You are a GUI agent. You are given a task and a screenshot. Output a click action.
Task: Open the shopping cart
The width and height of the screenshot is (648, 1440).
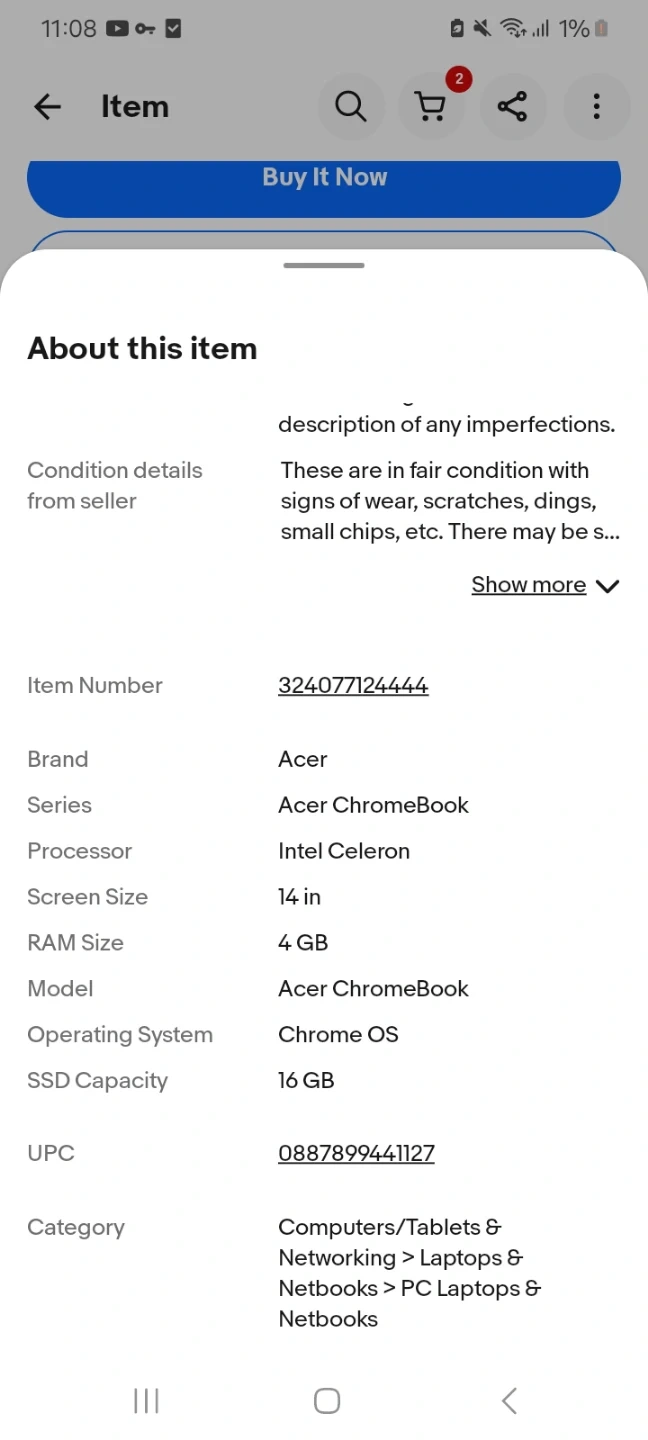click(430, 106)
